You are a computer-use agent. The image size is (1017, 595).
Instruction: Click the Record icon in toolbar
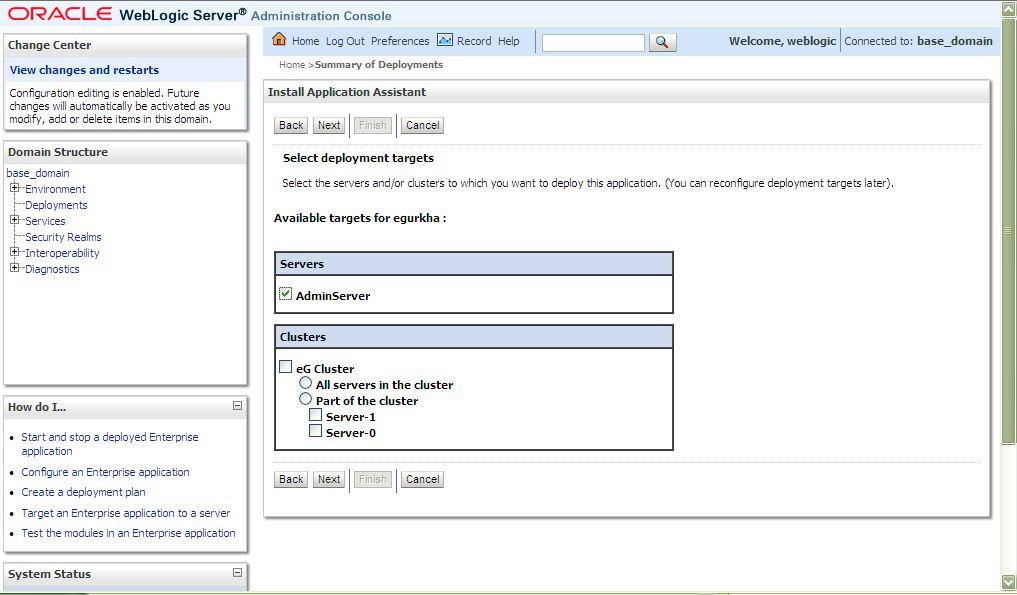point(445,40)
